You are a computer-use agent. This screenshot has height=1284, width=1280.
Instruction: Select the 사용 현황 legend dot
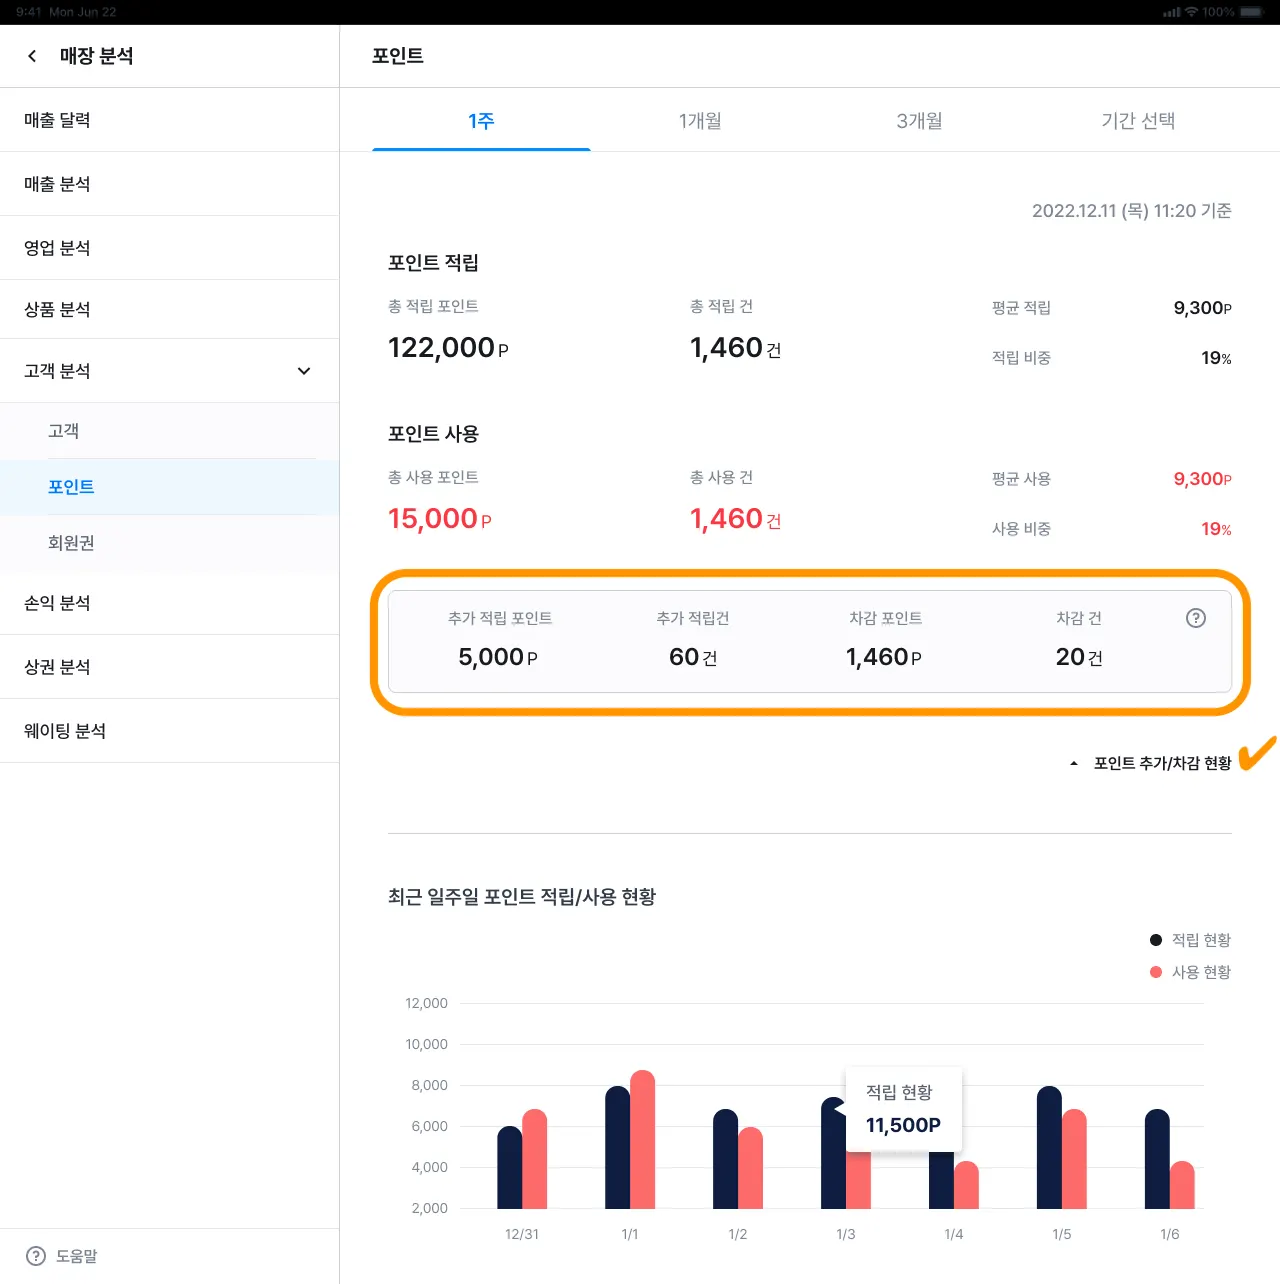(1156, 972)
